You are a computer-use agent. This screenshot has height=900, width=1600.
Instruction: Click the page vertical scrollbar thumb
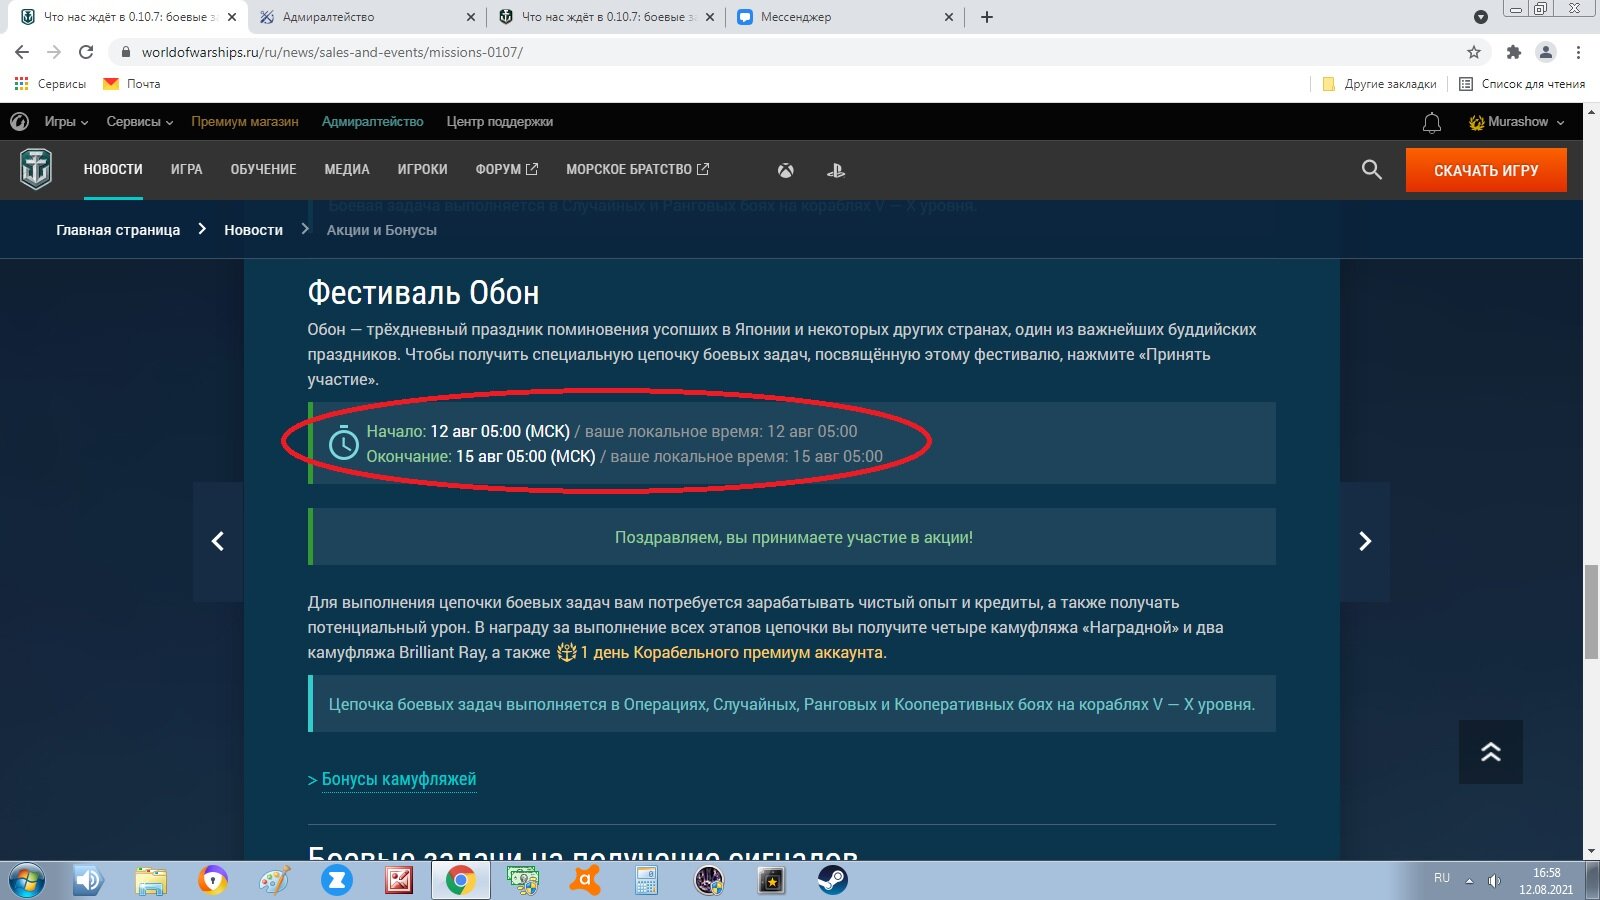pyautogui.click(x=1591, y=612)
